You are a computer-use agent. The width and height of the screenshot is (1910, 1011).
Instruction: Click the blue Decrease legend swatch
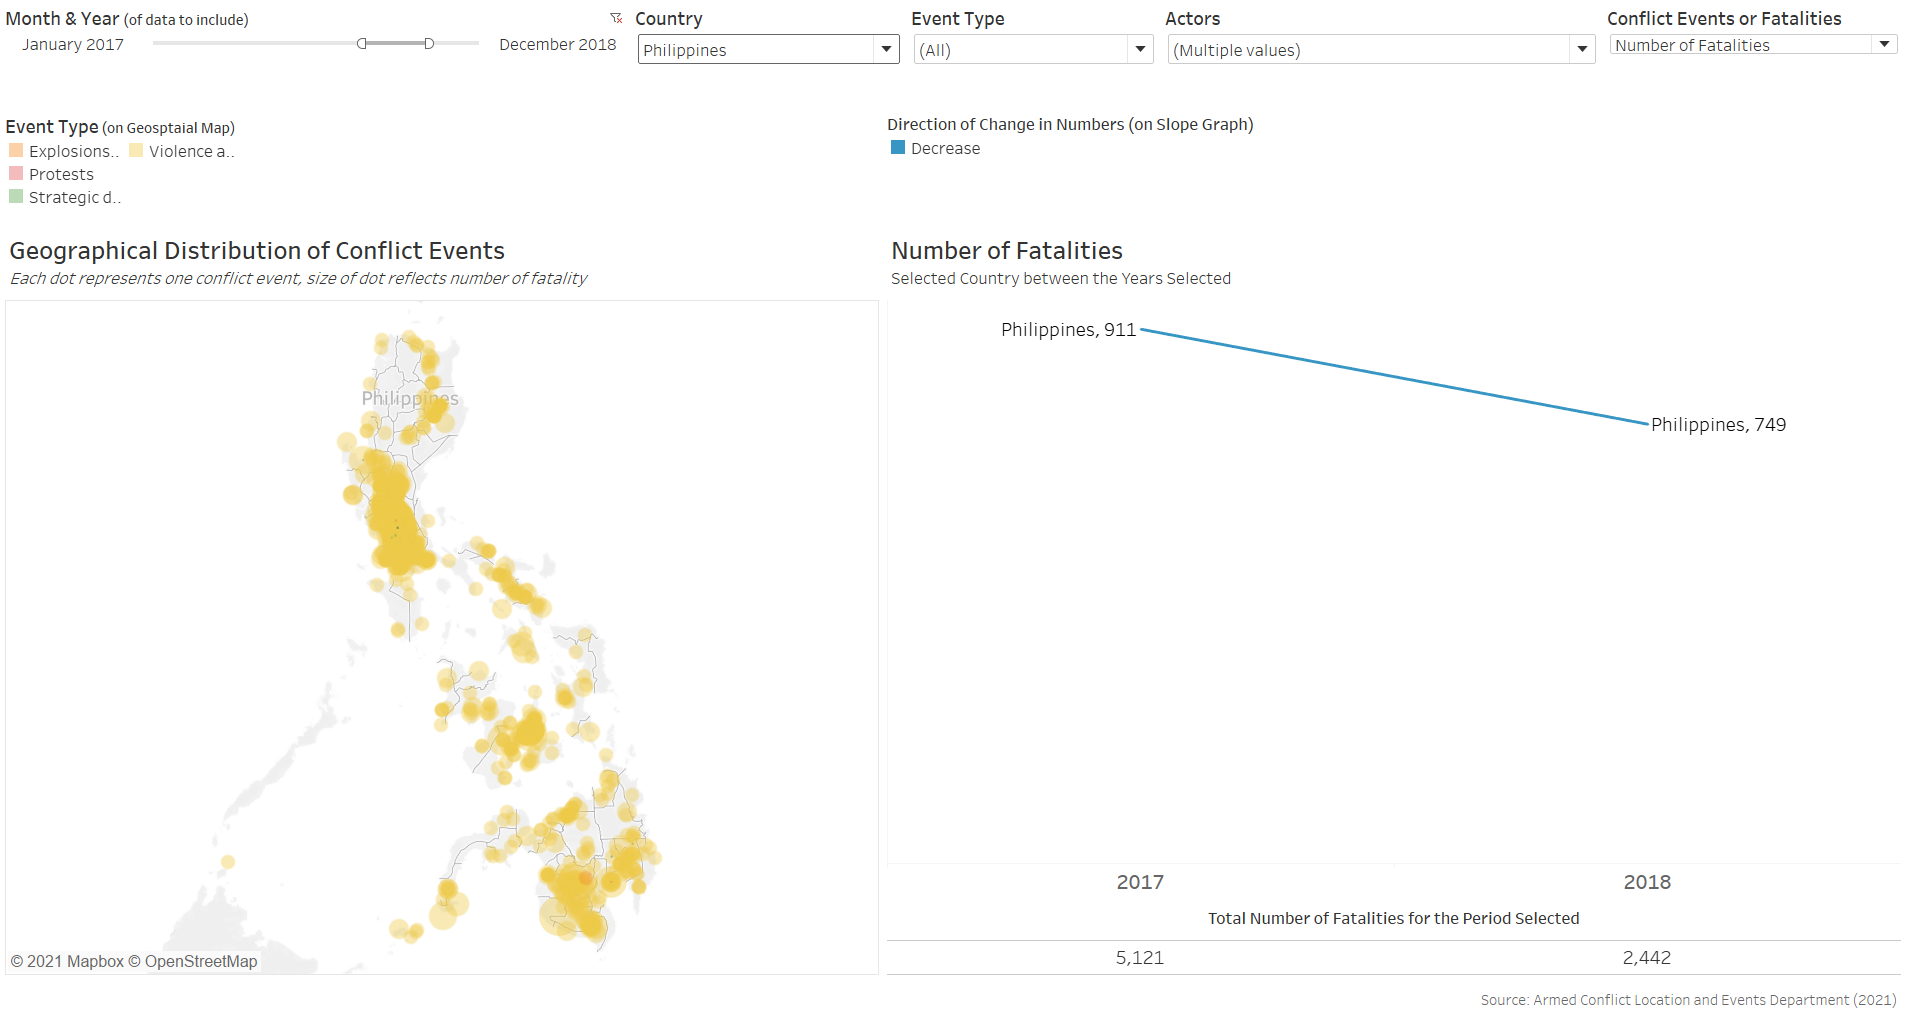pos(898,148)
